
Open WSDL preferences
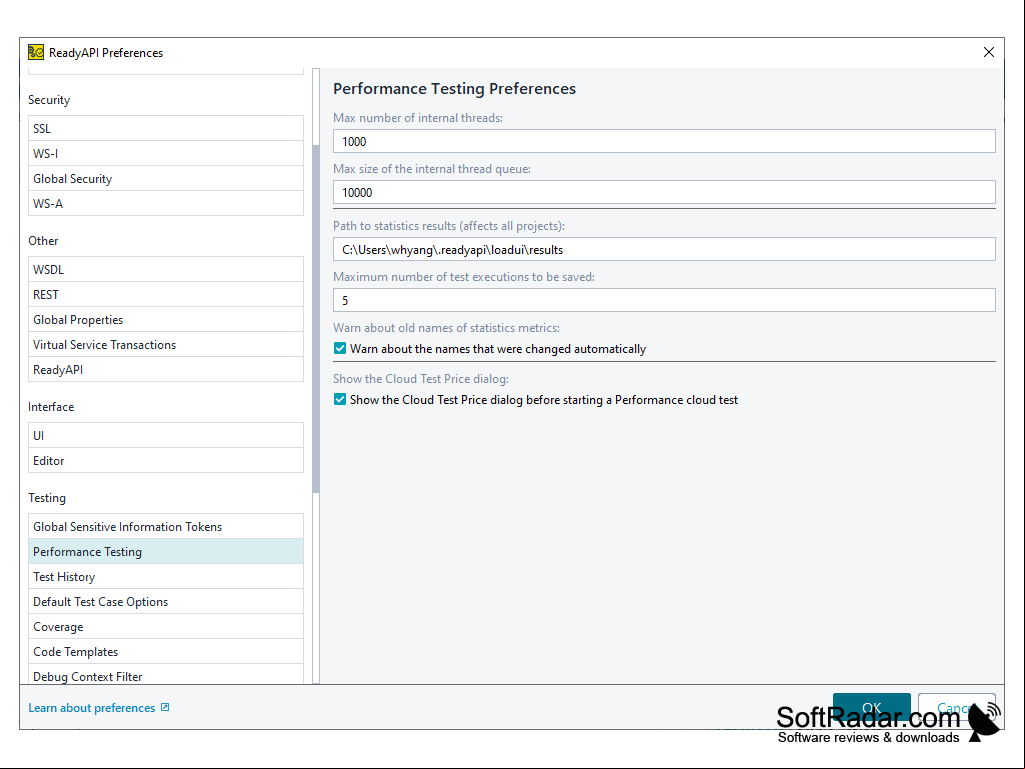coord(166,269)
